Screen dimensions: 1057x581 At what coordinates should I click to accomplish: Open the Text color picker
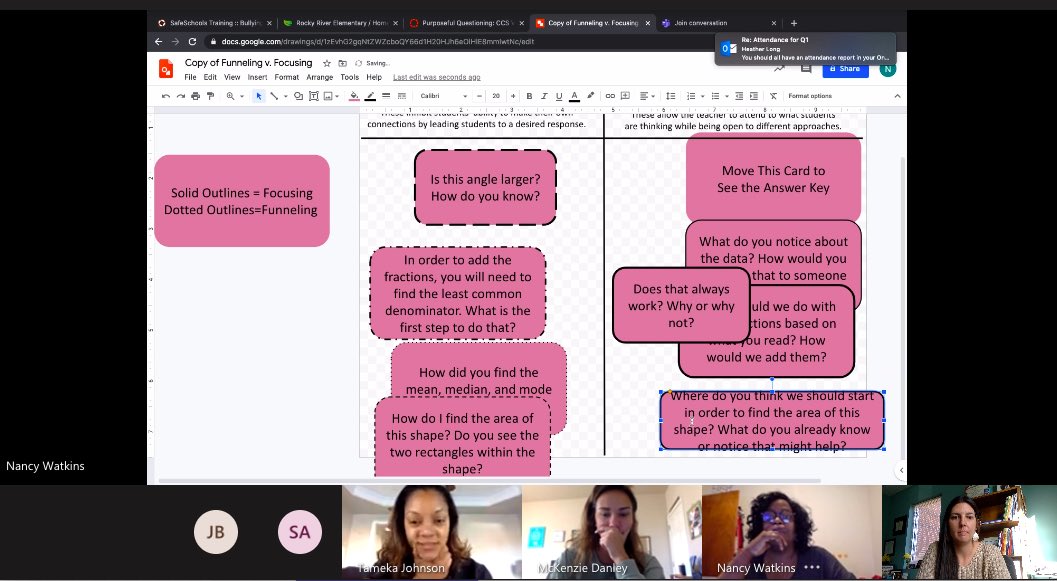574,96
